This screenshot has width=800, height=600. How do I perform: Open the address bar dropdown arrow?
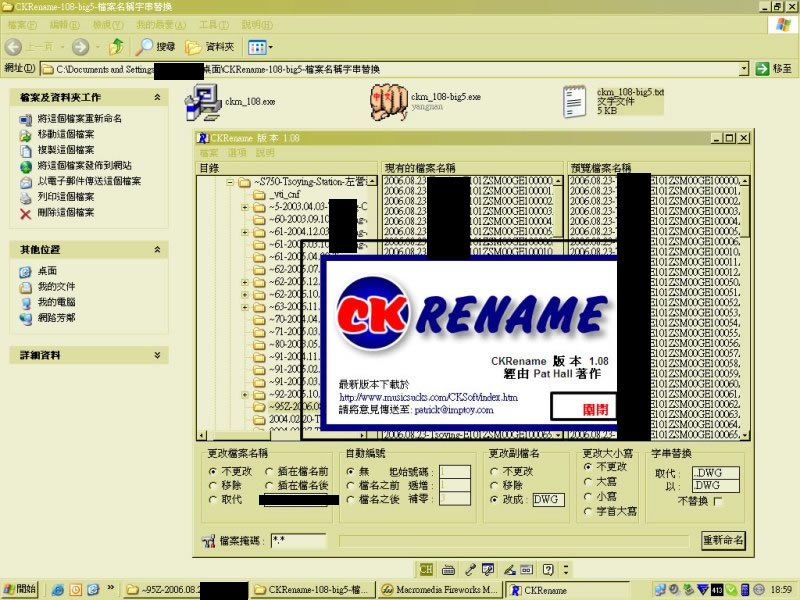(x=744, y=69)
